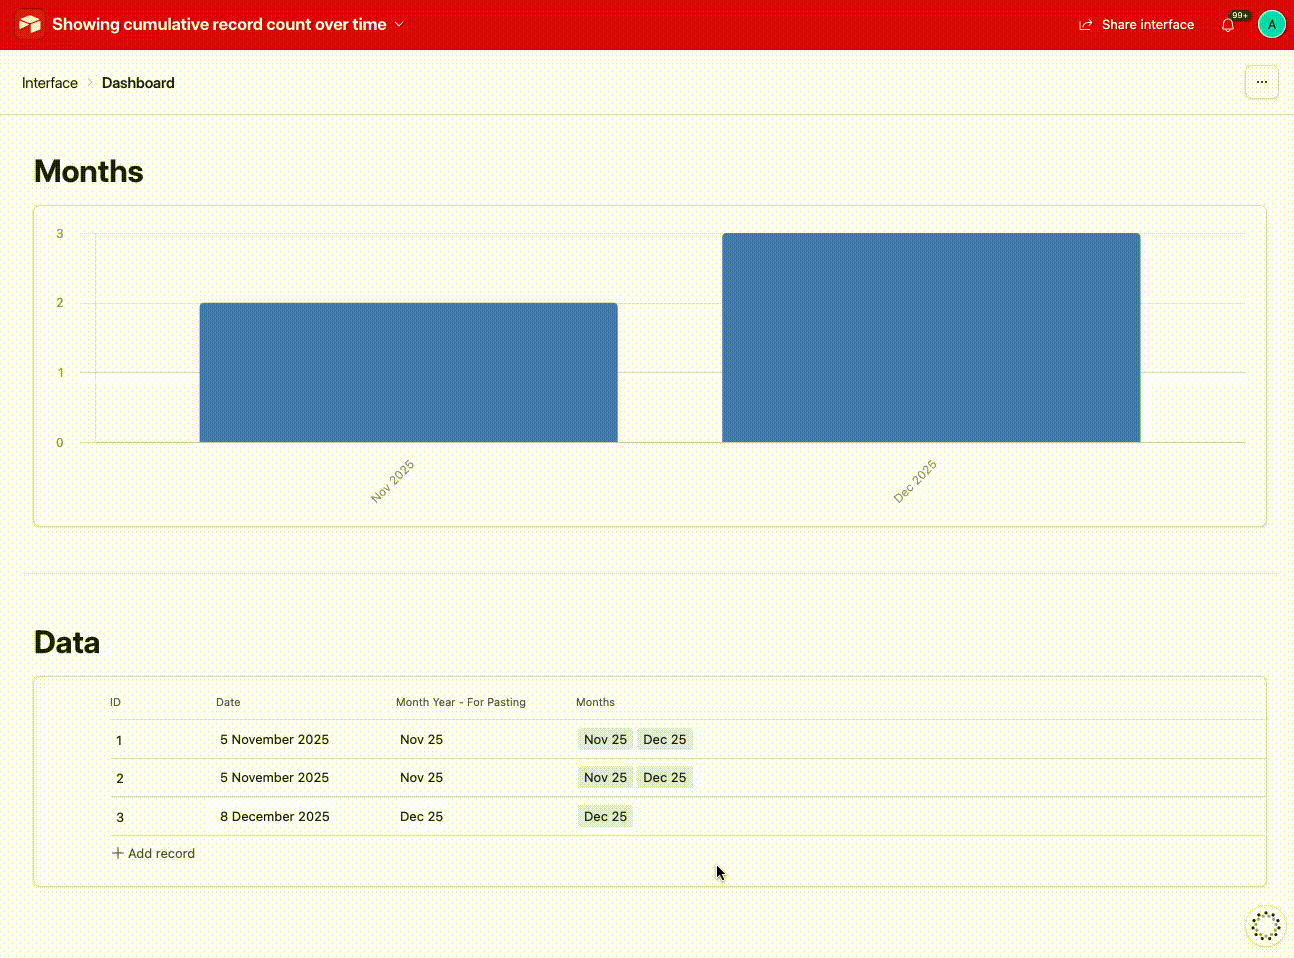Open the record with ID 1
This screenshot has width=1294, height=958.
(x=688, y=740)
